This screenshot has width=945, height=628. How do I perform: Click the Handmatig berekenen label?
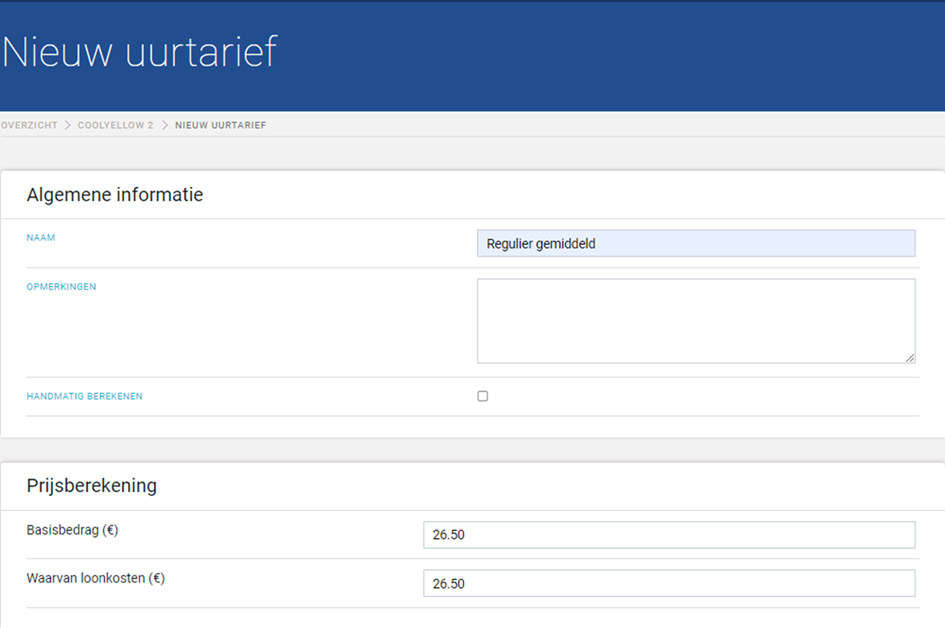[x=84, y=396]
